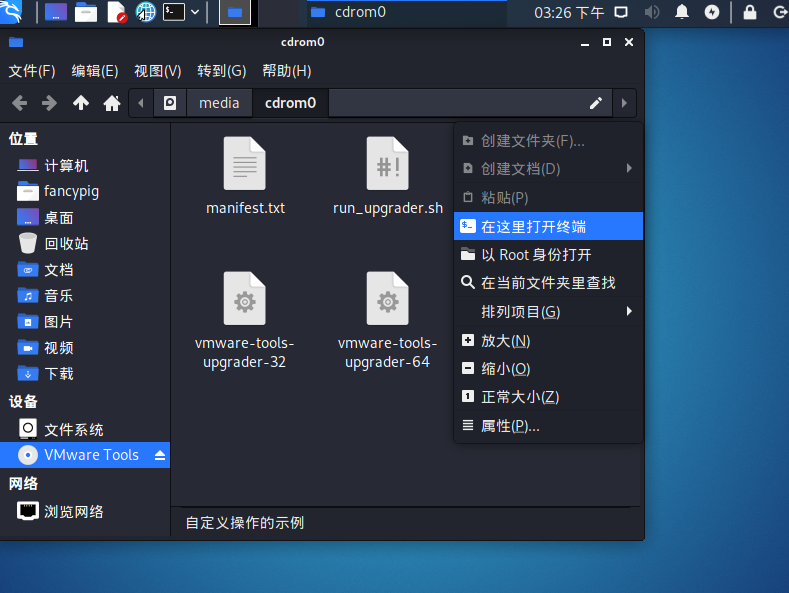
Task: Select VMware Tools device in sidebar
Action: tap(85, 455)
